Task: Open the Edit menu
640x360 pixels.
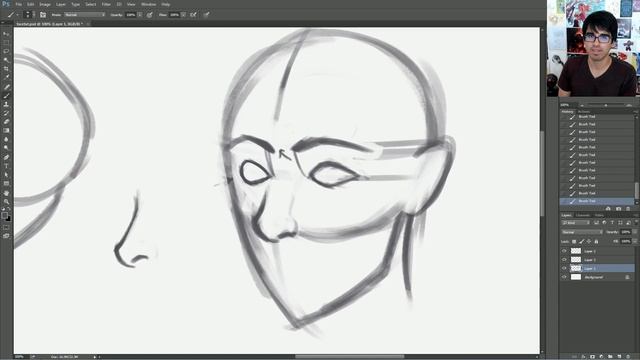Action: pyautogui.click(x=31, y=4)
